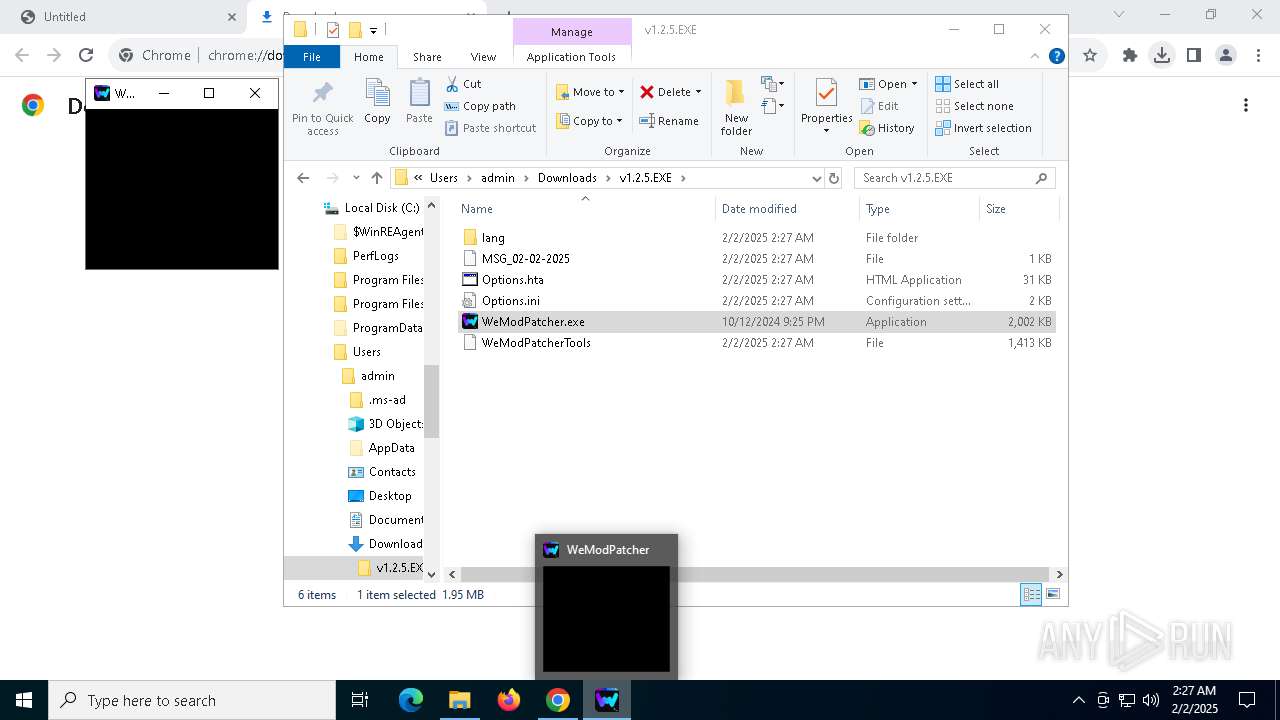Open Windows Start menu

[24, 700]
